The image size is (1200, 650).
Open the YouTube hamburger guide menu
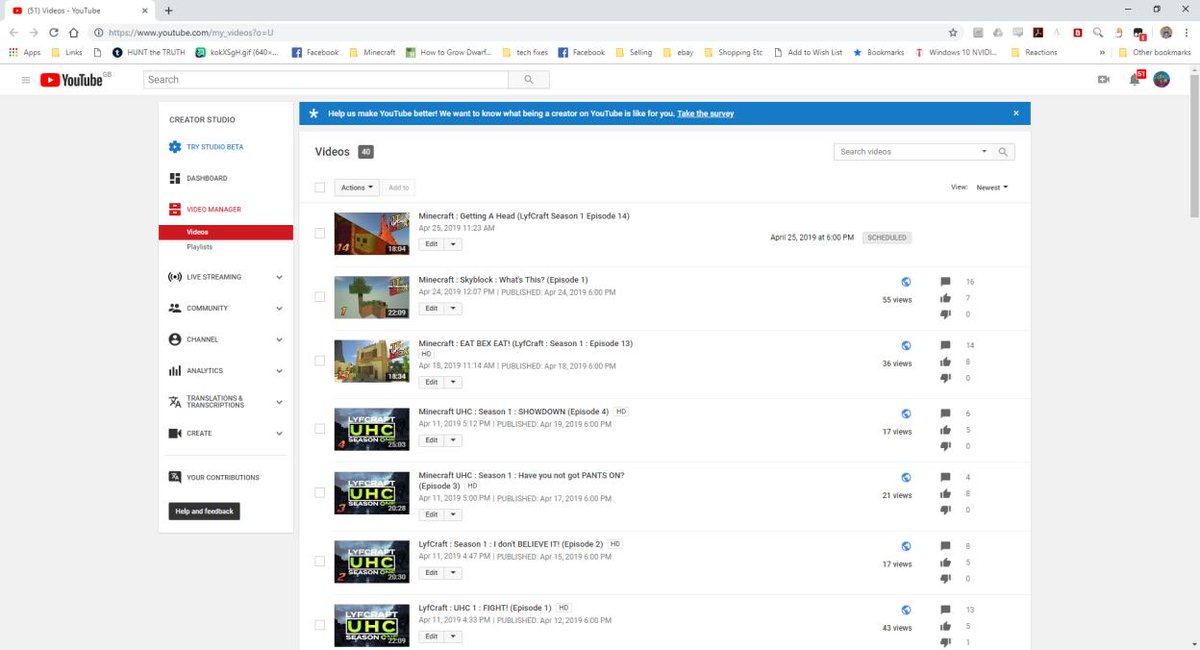pyautogui.click(x=26, y=80)
